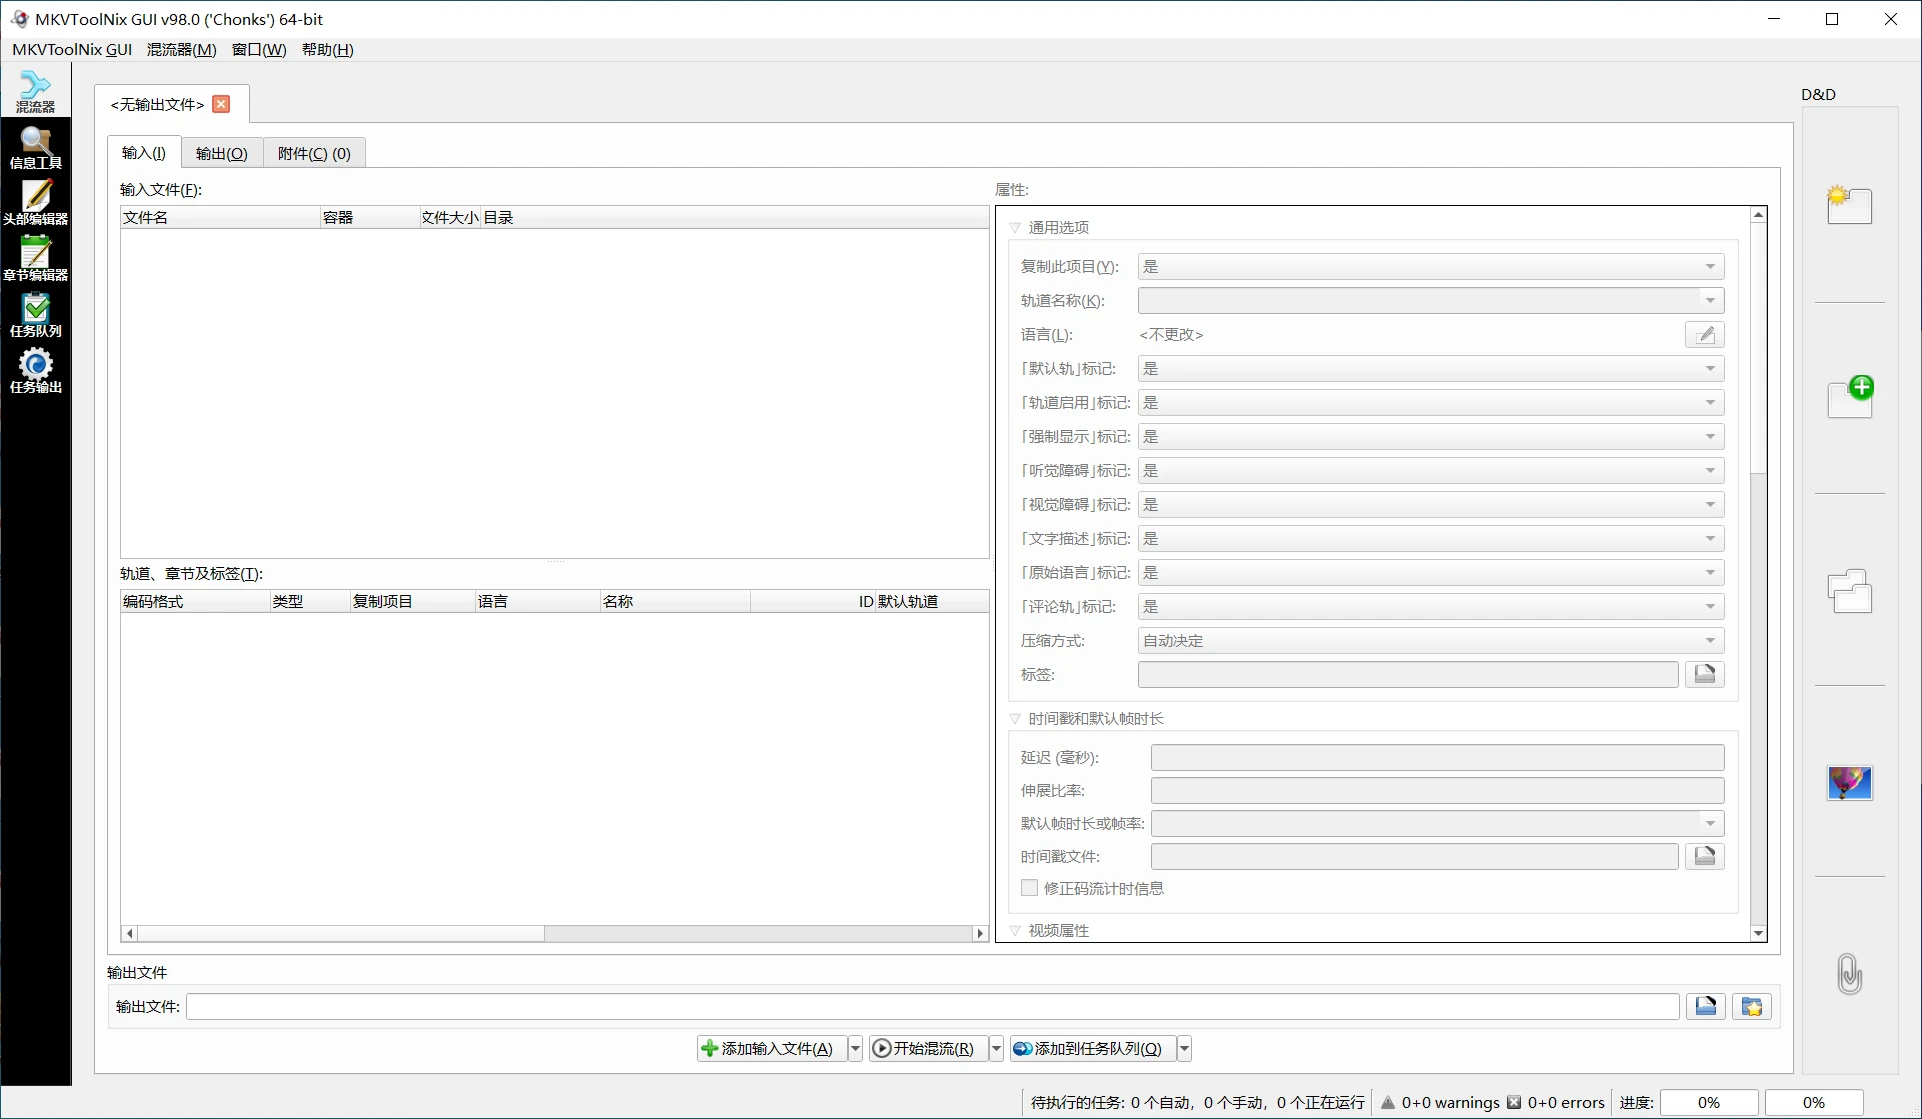Browse for the 输出文件 location
Image resolution: width=1922 pixels, height=1119 pixels.
click(x=1706, y=1006)
